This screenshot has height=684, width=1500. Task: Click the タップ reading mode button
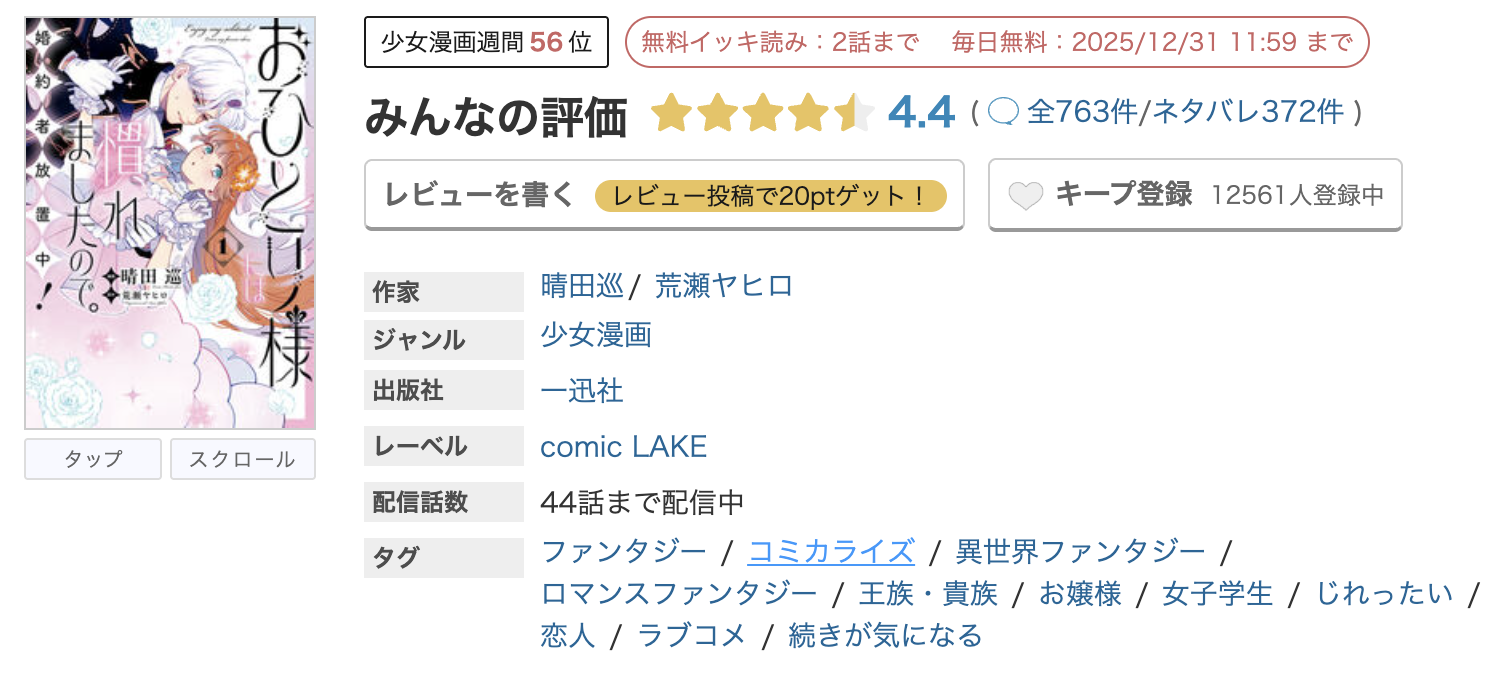point(92,458)
